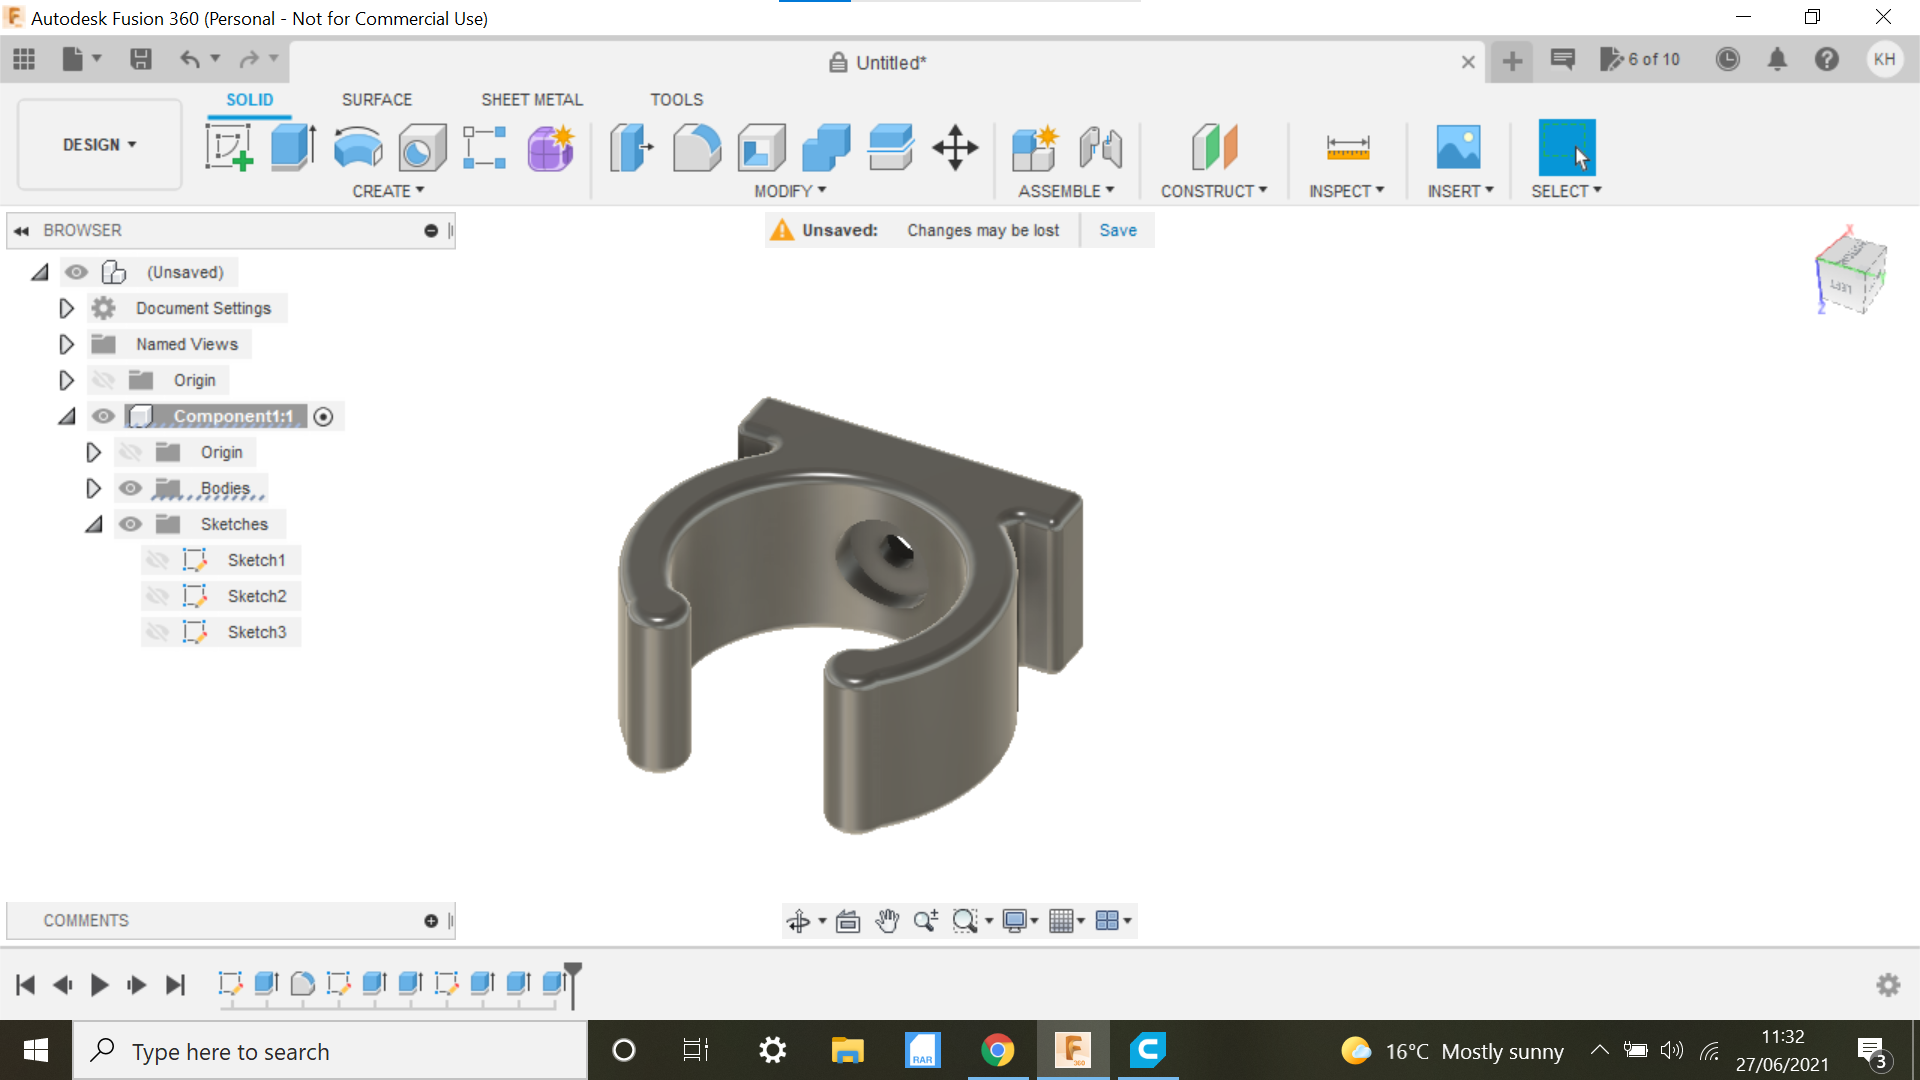Select the Shell tool
This screenshot has width=1920, height=1080.
click(762, 148)
